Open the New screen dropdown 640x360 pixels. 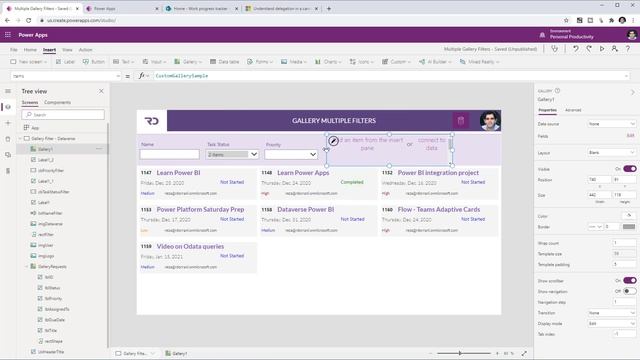click(x=29, y=62)
